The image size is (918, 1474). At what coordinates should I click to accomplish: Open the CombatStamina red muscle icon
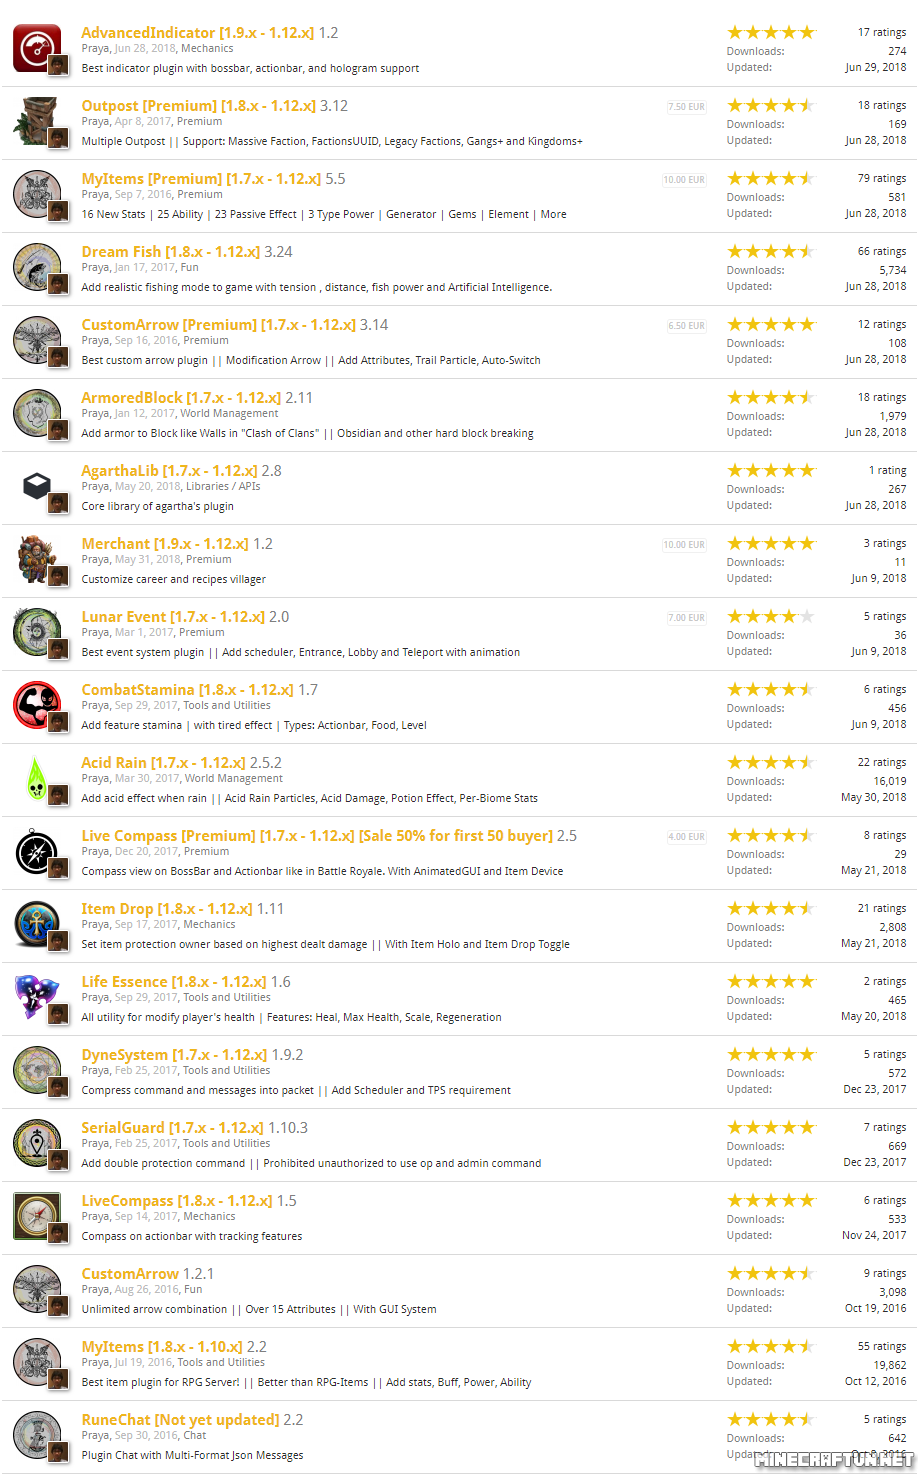37,706
